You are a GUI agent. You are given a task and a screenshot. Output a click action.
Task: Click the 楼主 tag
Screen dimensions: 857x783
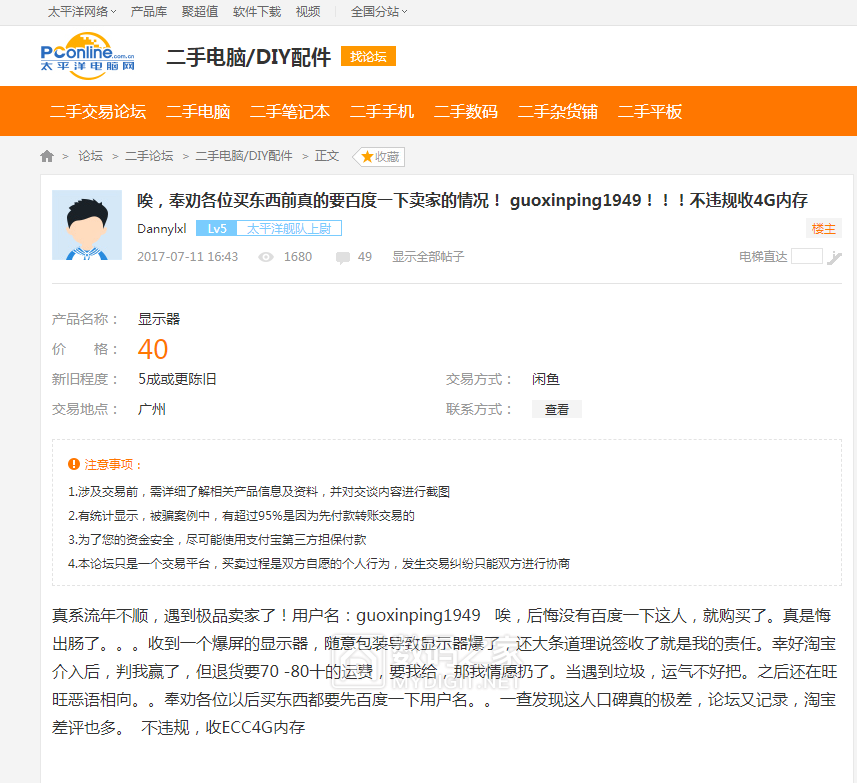click(824, 228)
